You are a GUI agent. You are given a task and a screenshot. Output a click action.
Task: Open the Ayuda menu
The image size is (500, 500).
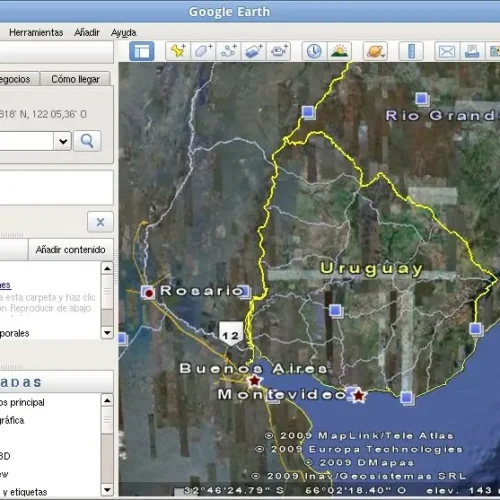123,32
